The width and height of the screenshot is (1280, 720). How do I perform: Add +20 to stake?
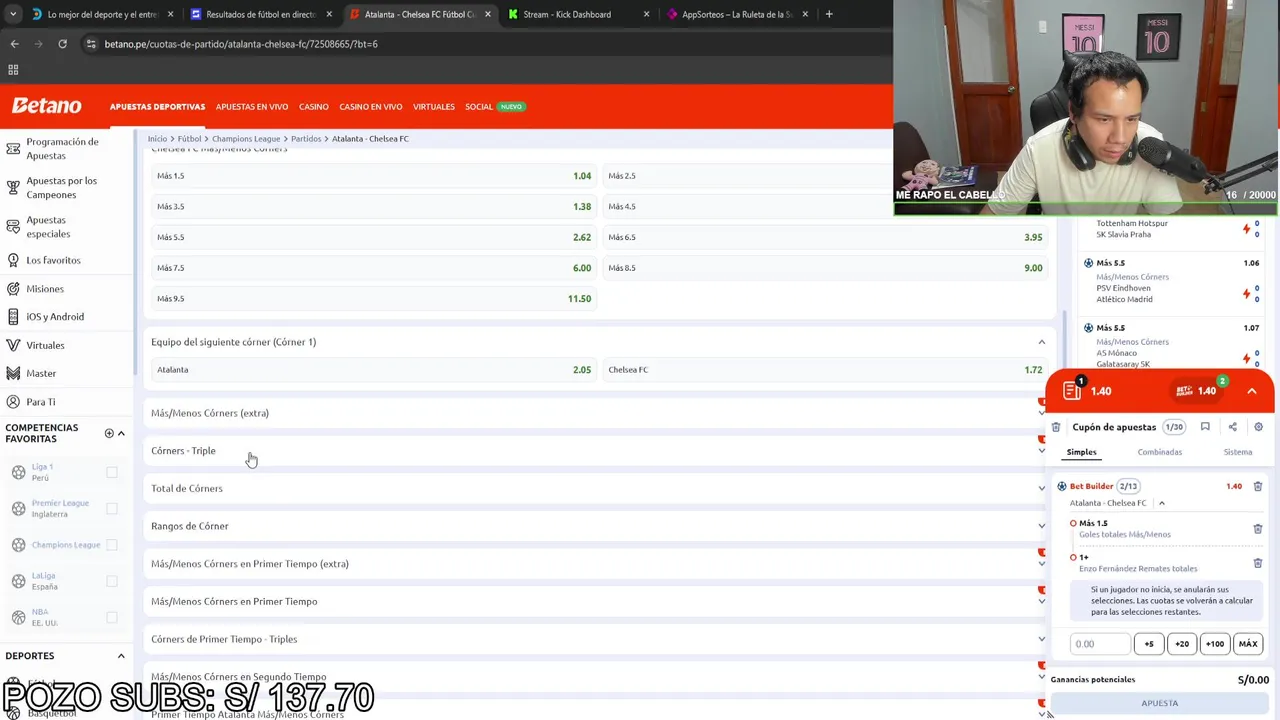click(x=1182, y=644)
